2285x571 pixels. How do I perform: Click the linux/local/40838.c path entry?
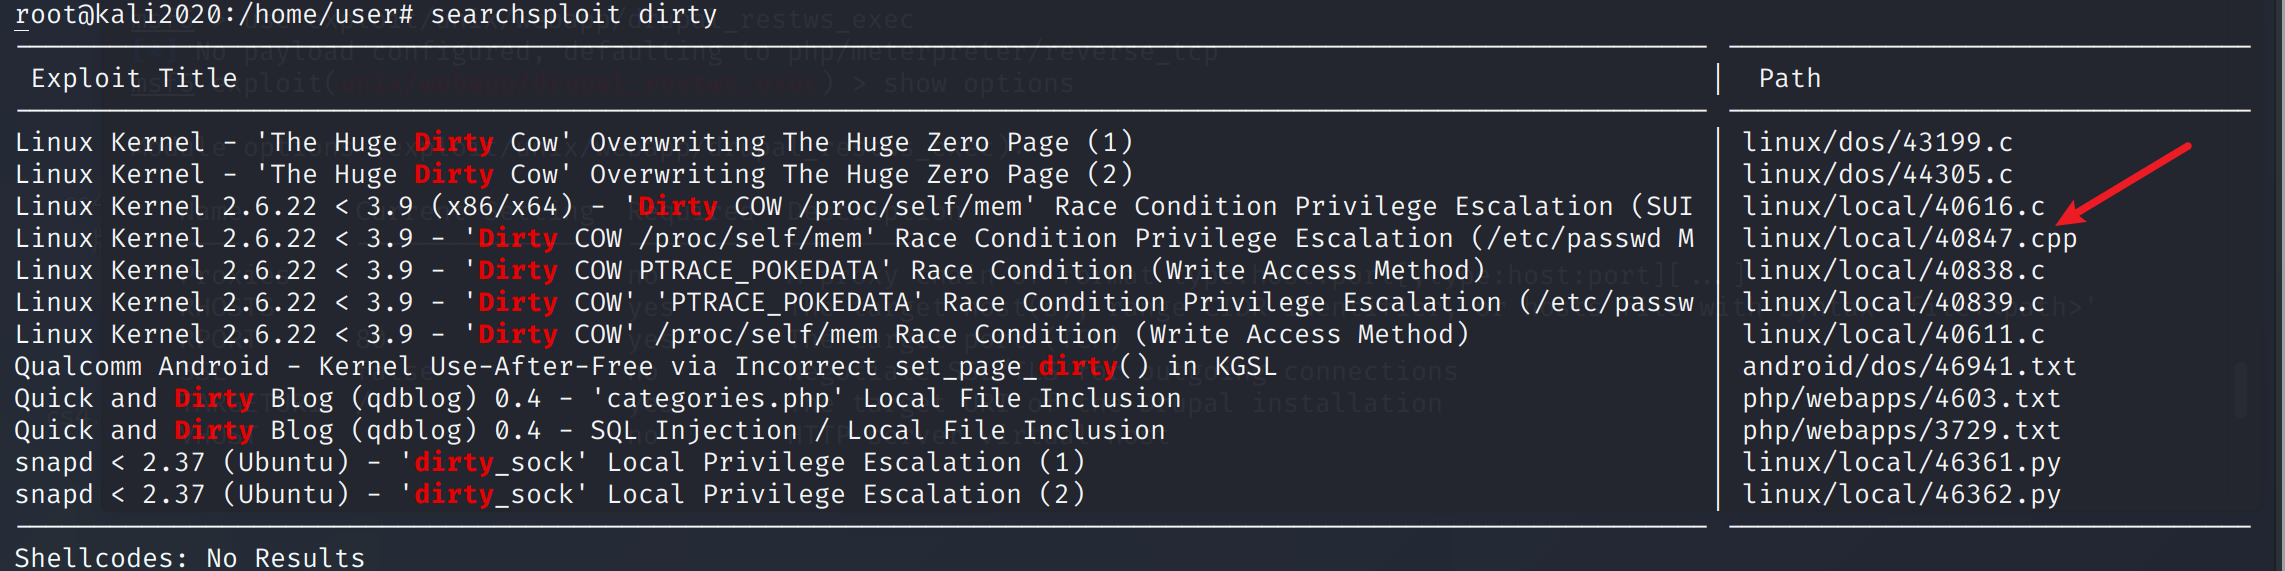(1893, 271)
